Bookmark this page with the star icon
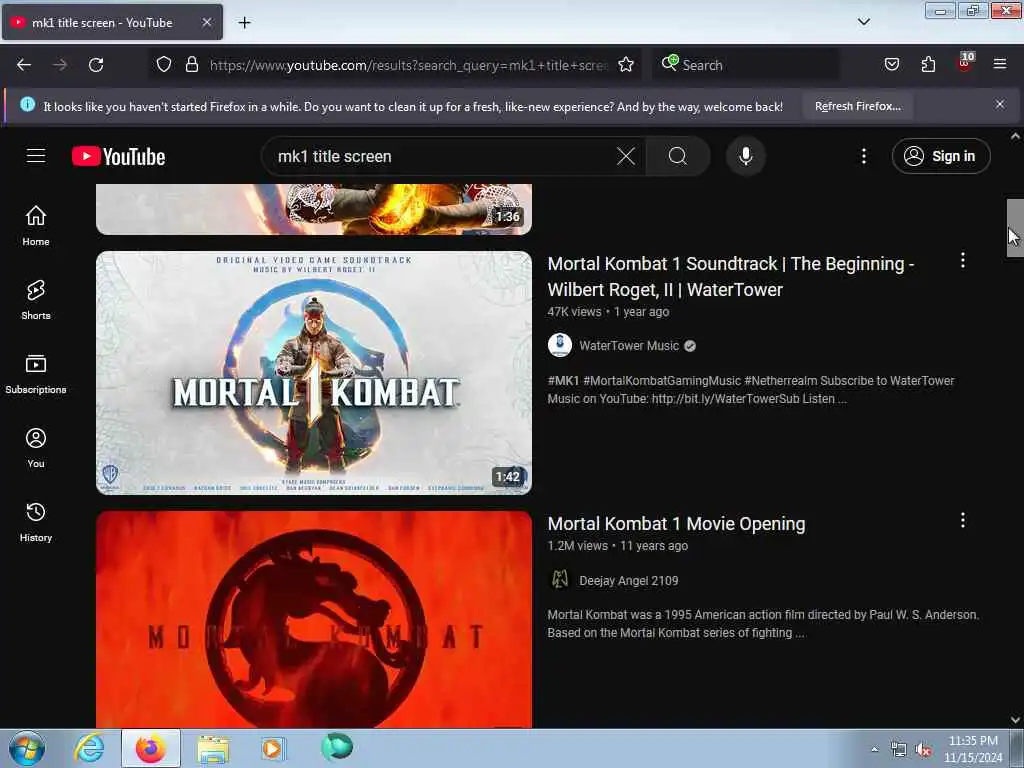Image resolution: width=1024 pixels, height=768 pixels. 626,65
